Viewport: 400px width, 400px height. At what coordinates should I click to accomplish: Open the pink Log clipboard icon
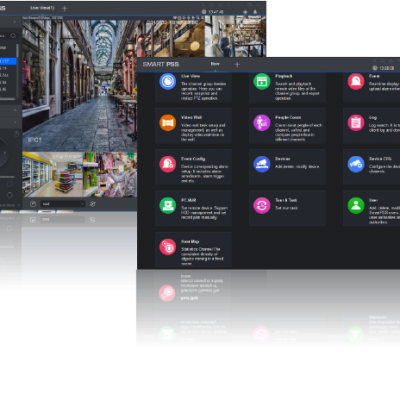tap(356, 123)
